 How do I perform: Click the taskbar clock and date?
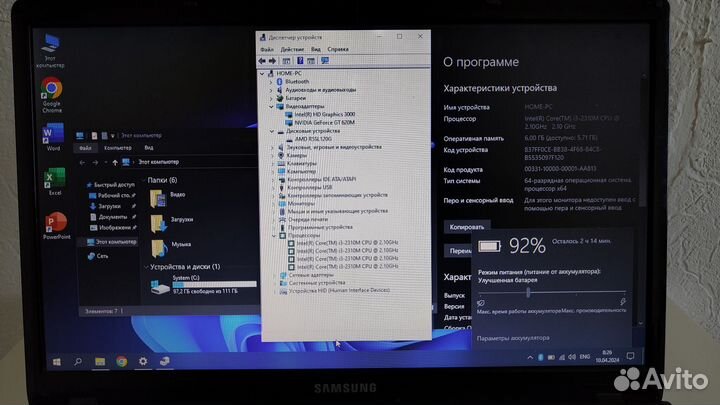coord(607,356)
